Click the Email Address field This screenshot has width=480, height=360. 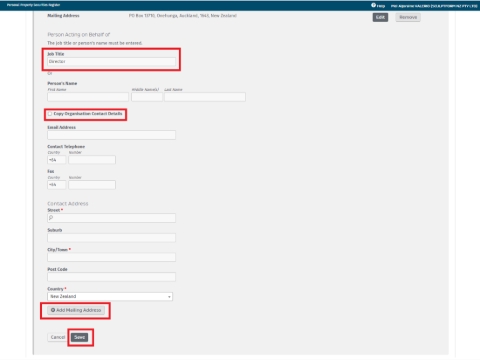(x=111, y=135)
